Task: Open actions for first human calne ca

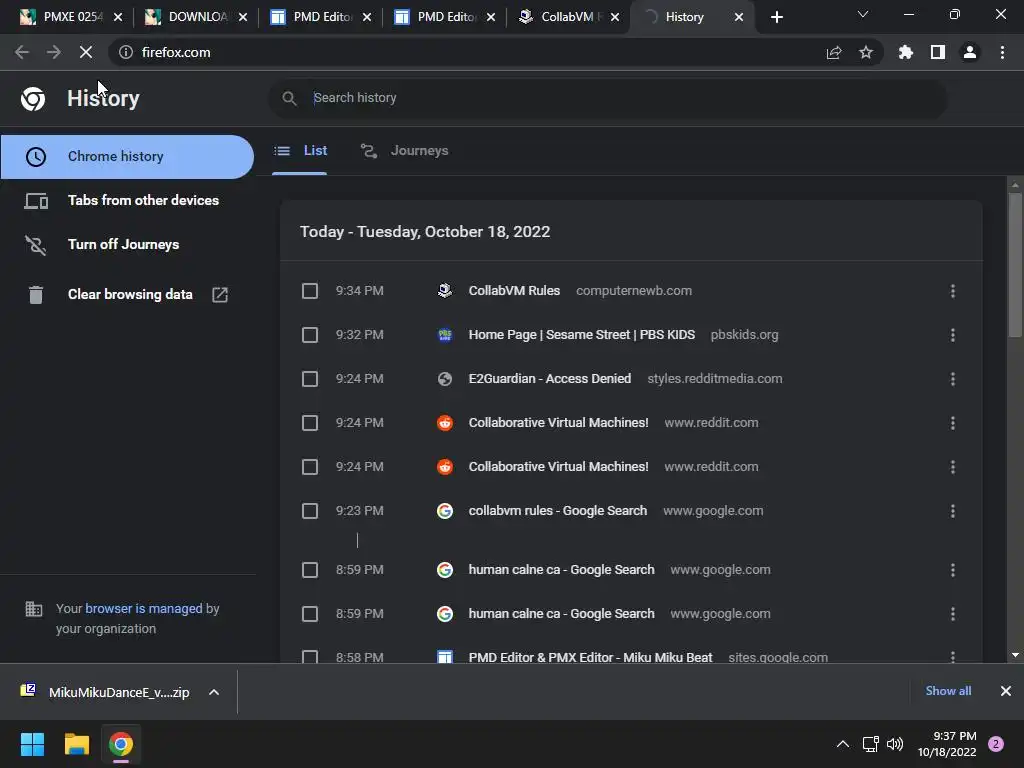Action: pyautogui.click(x=953, y=570)
